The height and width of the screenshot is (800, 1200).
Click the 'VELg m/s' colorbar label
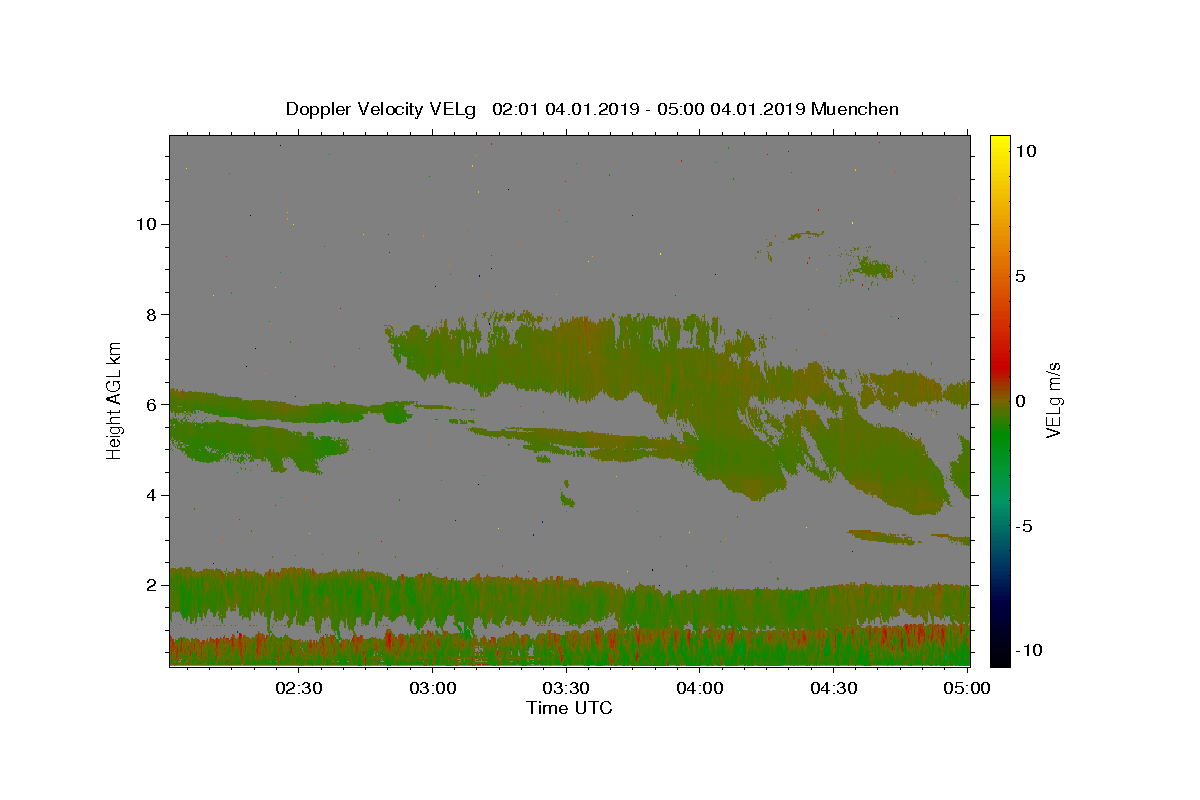point(1053,400)
